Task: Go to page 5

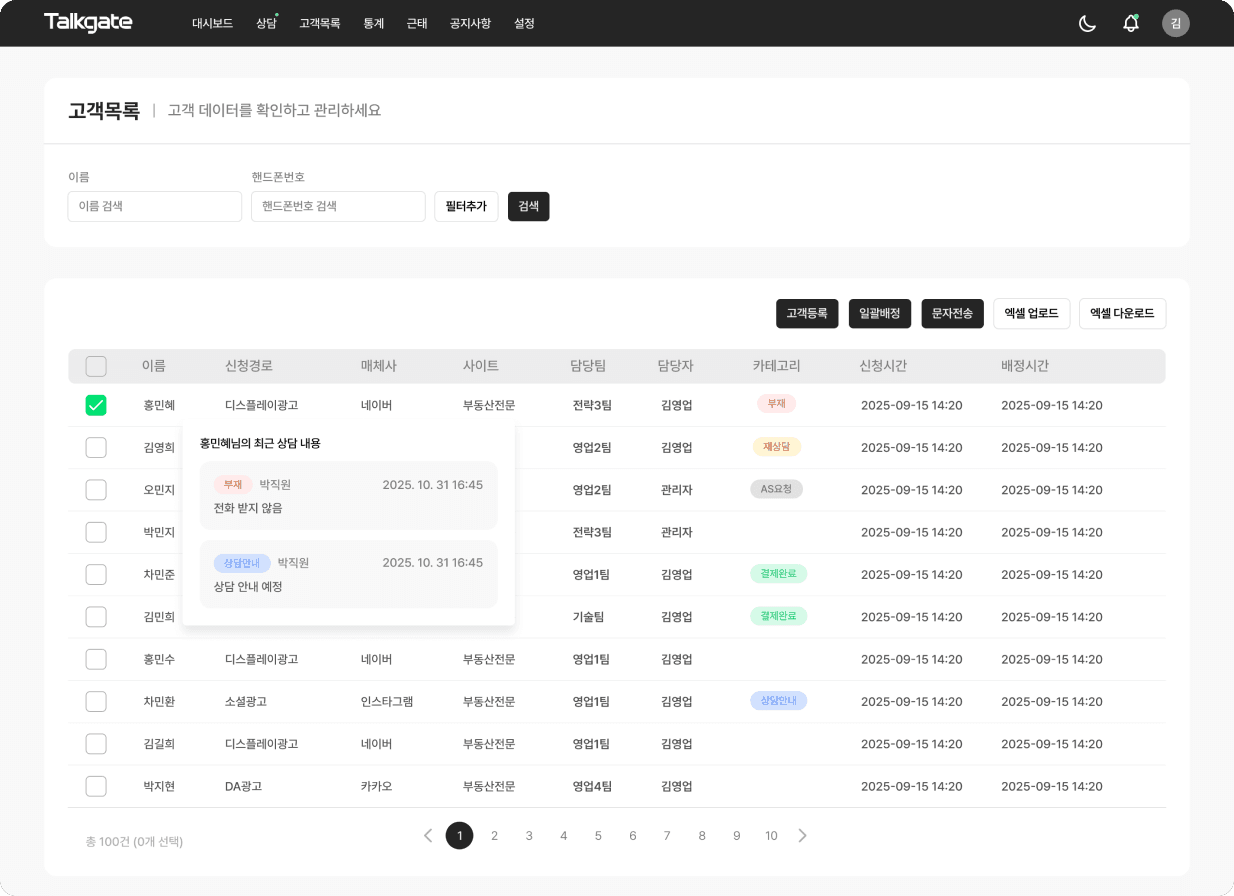Action: [x=598, y=835]
